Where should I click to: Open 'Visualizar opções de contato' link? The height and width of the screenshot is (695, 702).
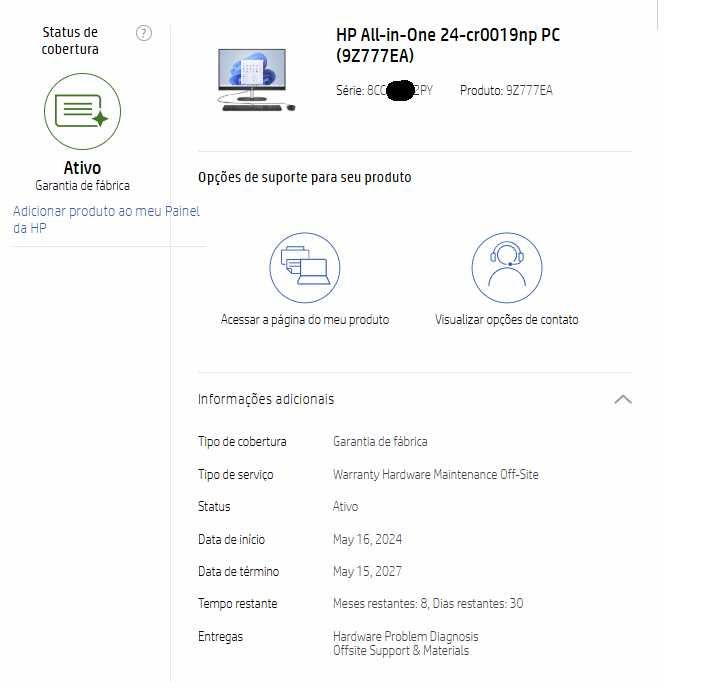[507, 320]
